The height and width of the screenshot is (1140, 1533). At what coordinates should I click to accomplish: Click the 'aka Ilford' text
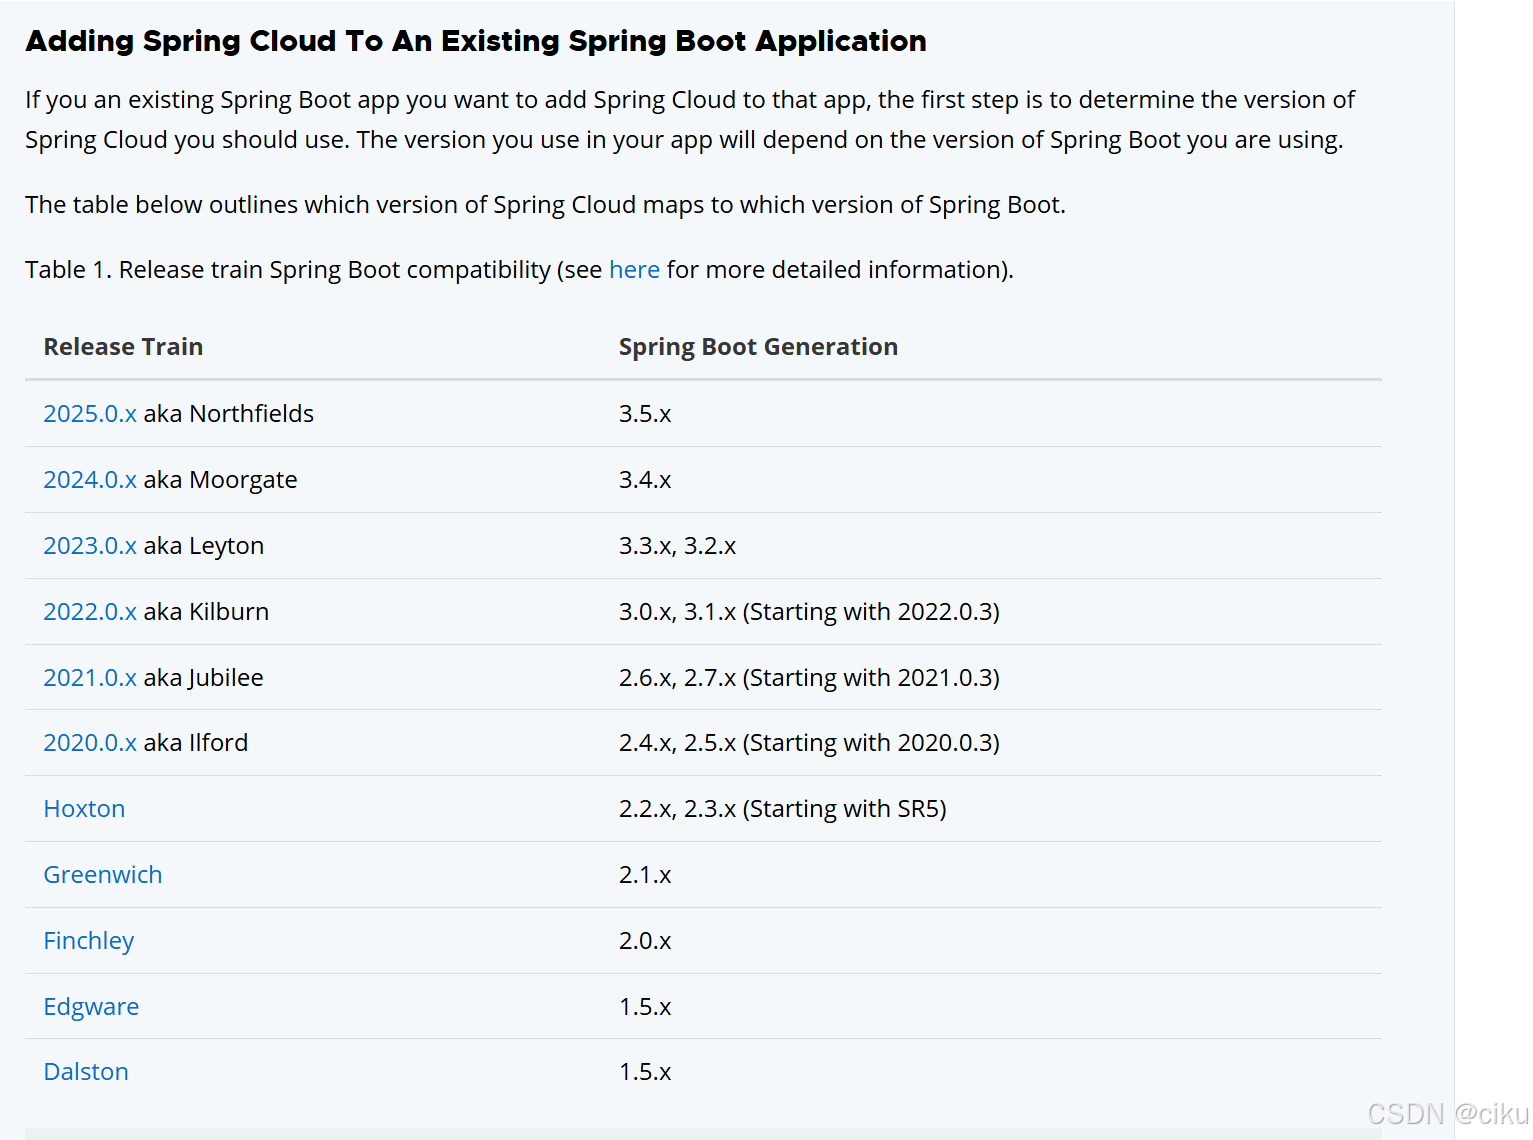pyautogui.click(x=196, y=743)
